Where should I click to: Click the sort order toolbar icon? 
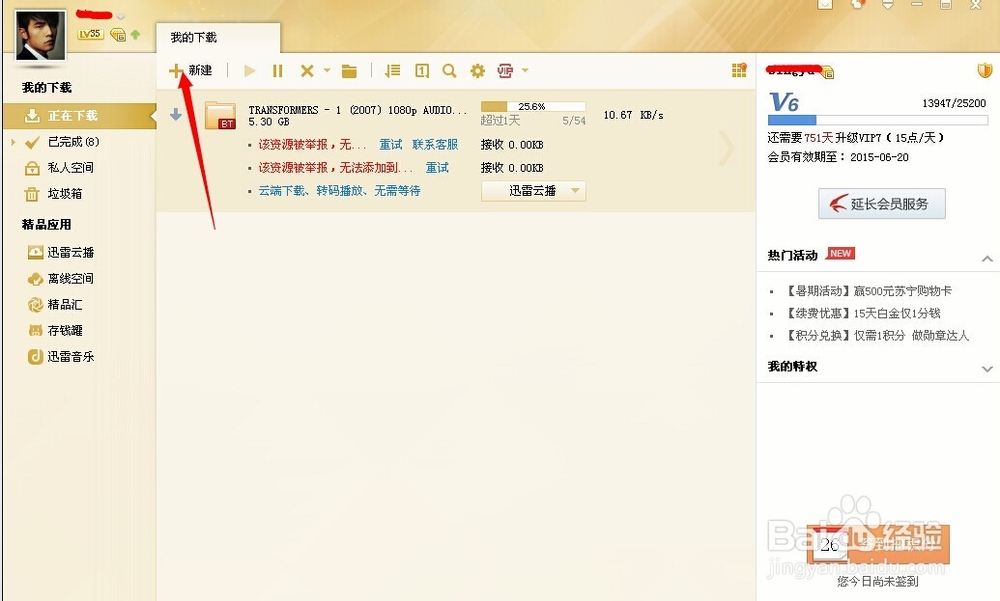(392, 71)
